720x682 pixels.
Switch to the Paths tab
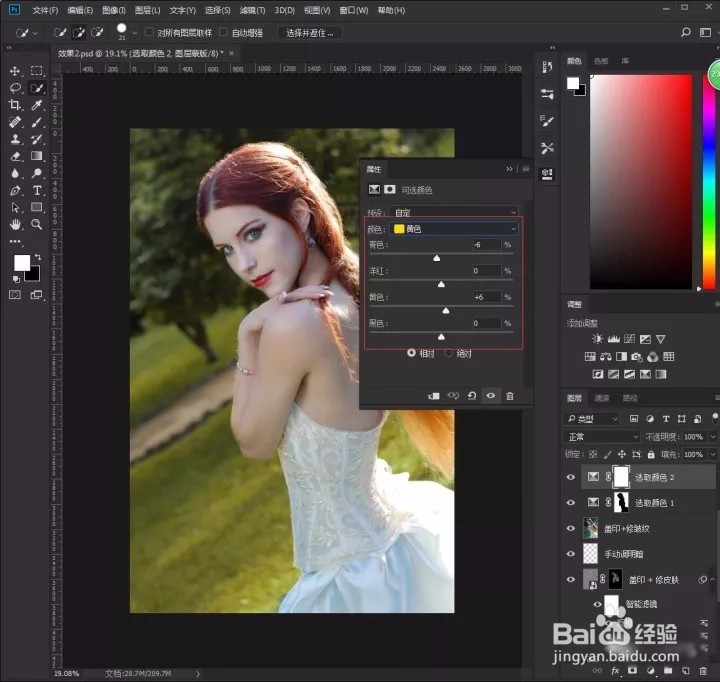[x=630, y=398]
